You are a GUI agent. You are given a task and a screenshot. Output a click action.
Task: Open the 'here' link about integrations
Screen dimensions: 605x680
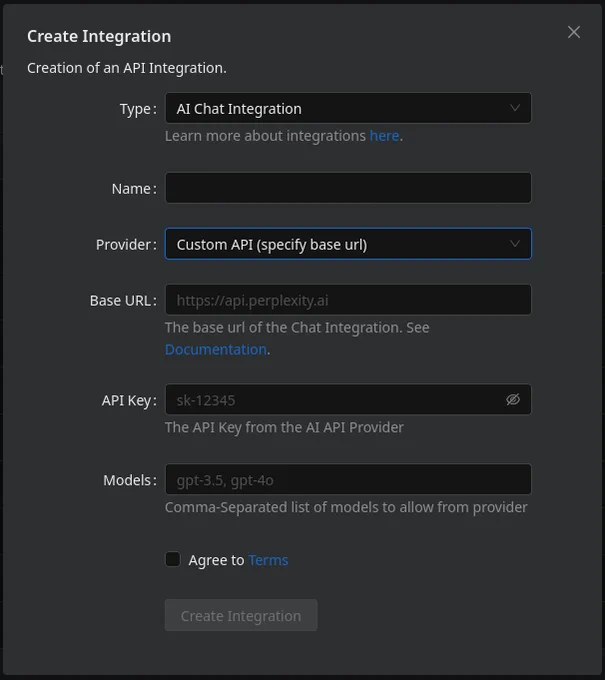[x=384, y=136]
